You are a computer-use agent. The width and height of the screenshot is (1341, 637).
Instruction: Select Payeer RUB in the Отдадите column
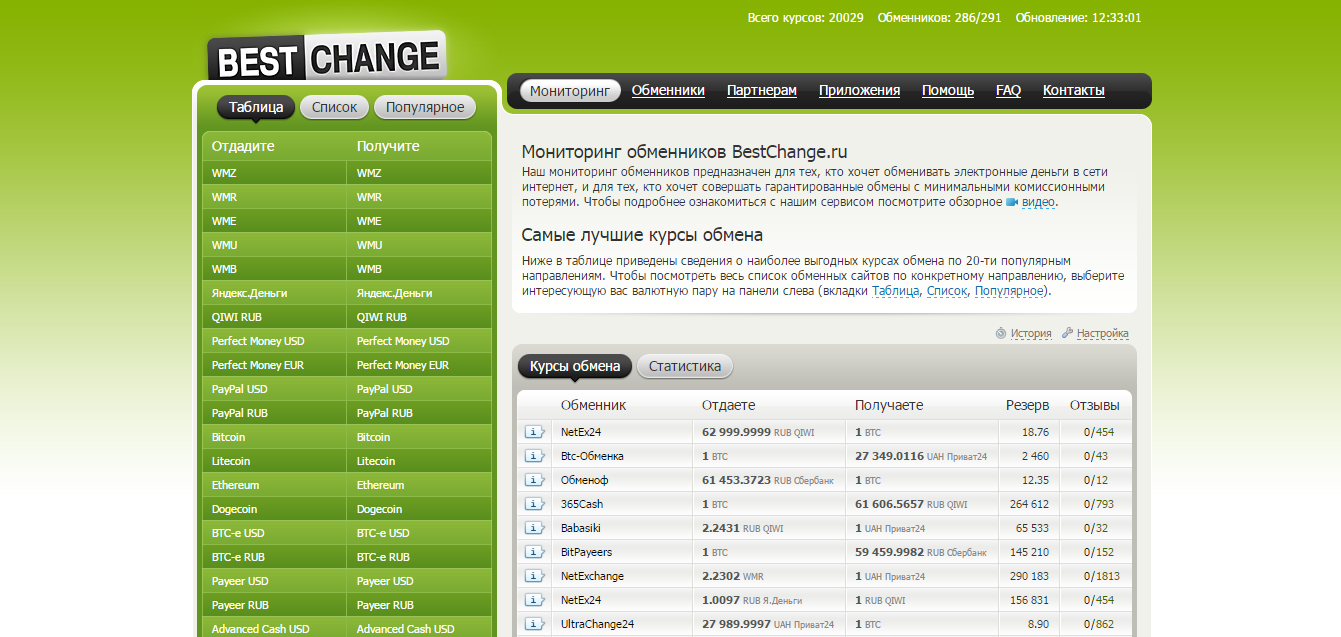tap(274, 605)
